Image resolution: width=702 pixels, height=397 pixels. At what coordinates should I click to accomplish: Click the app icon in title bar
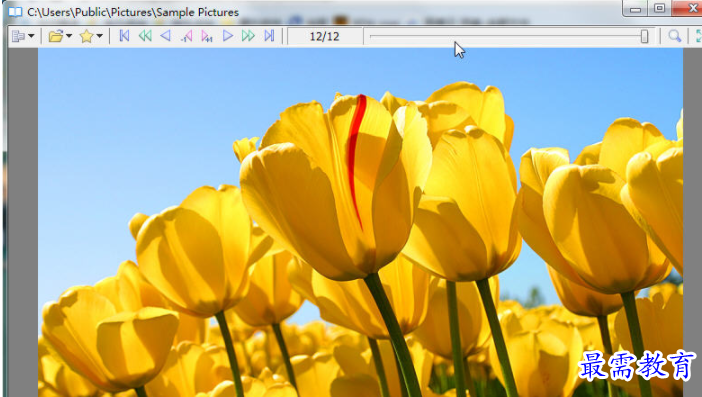point(15,12)
